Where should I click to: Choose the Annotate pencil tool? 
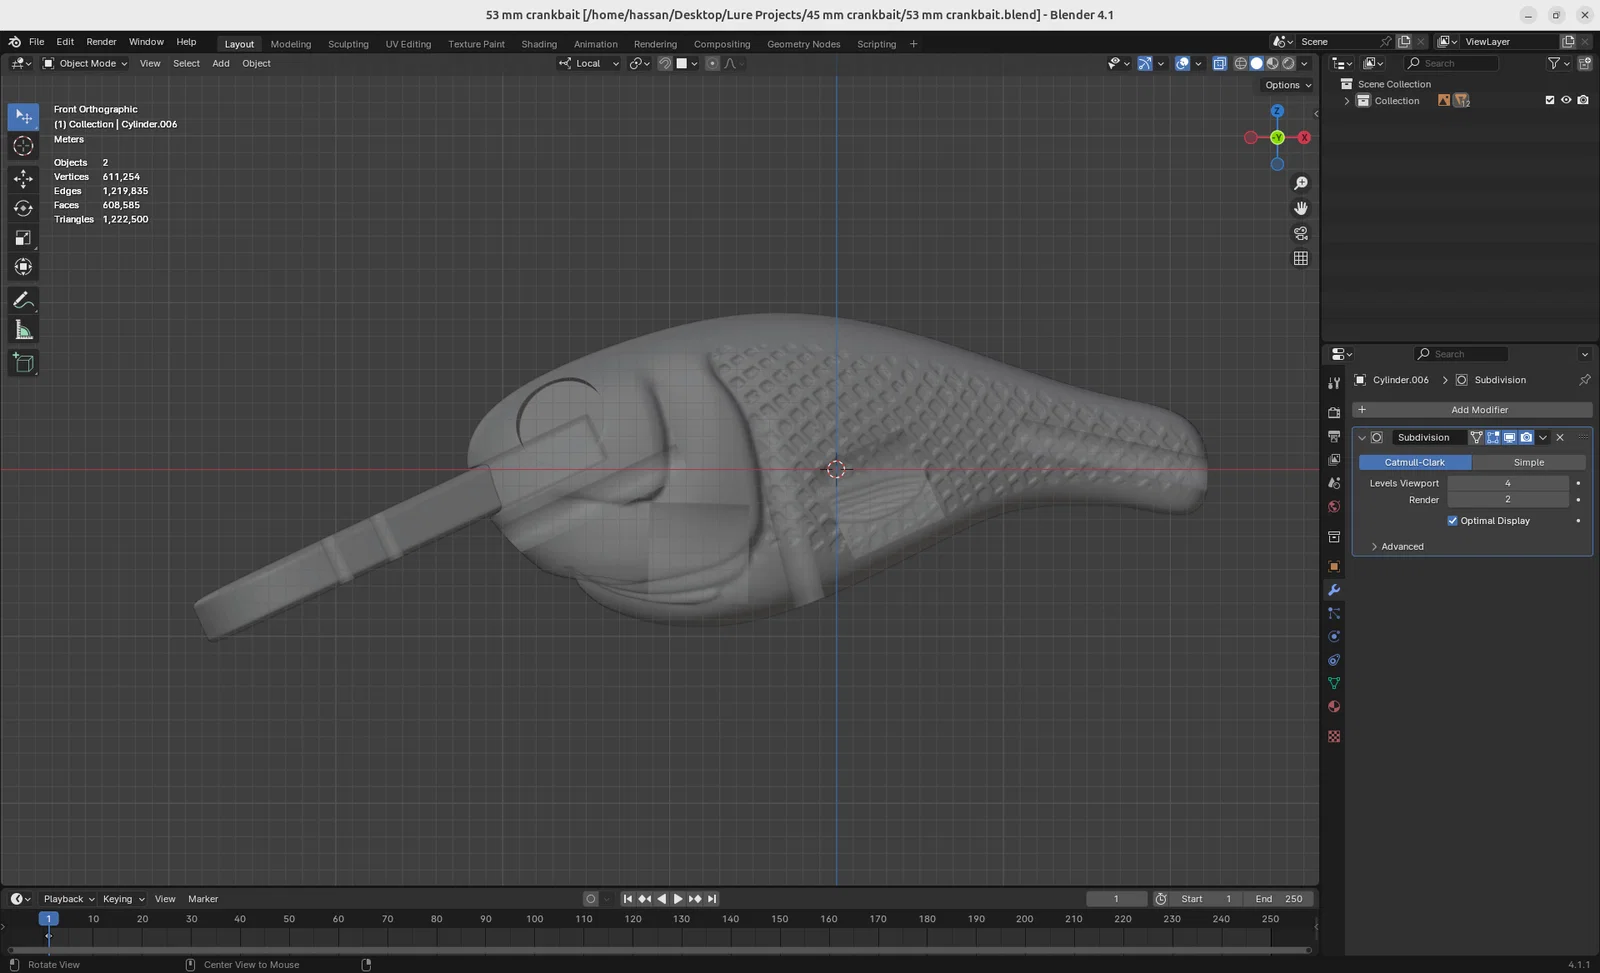pos(23,300)
